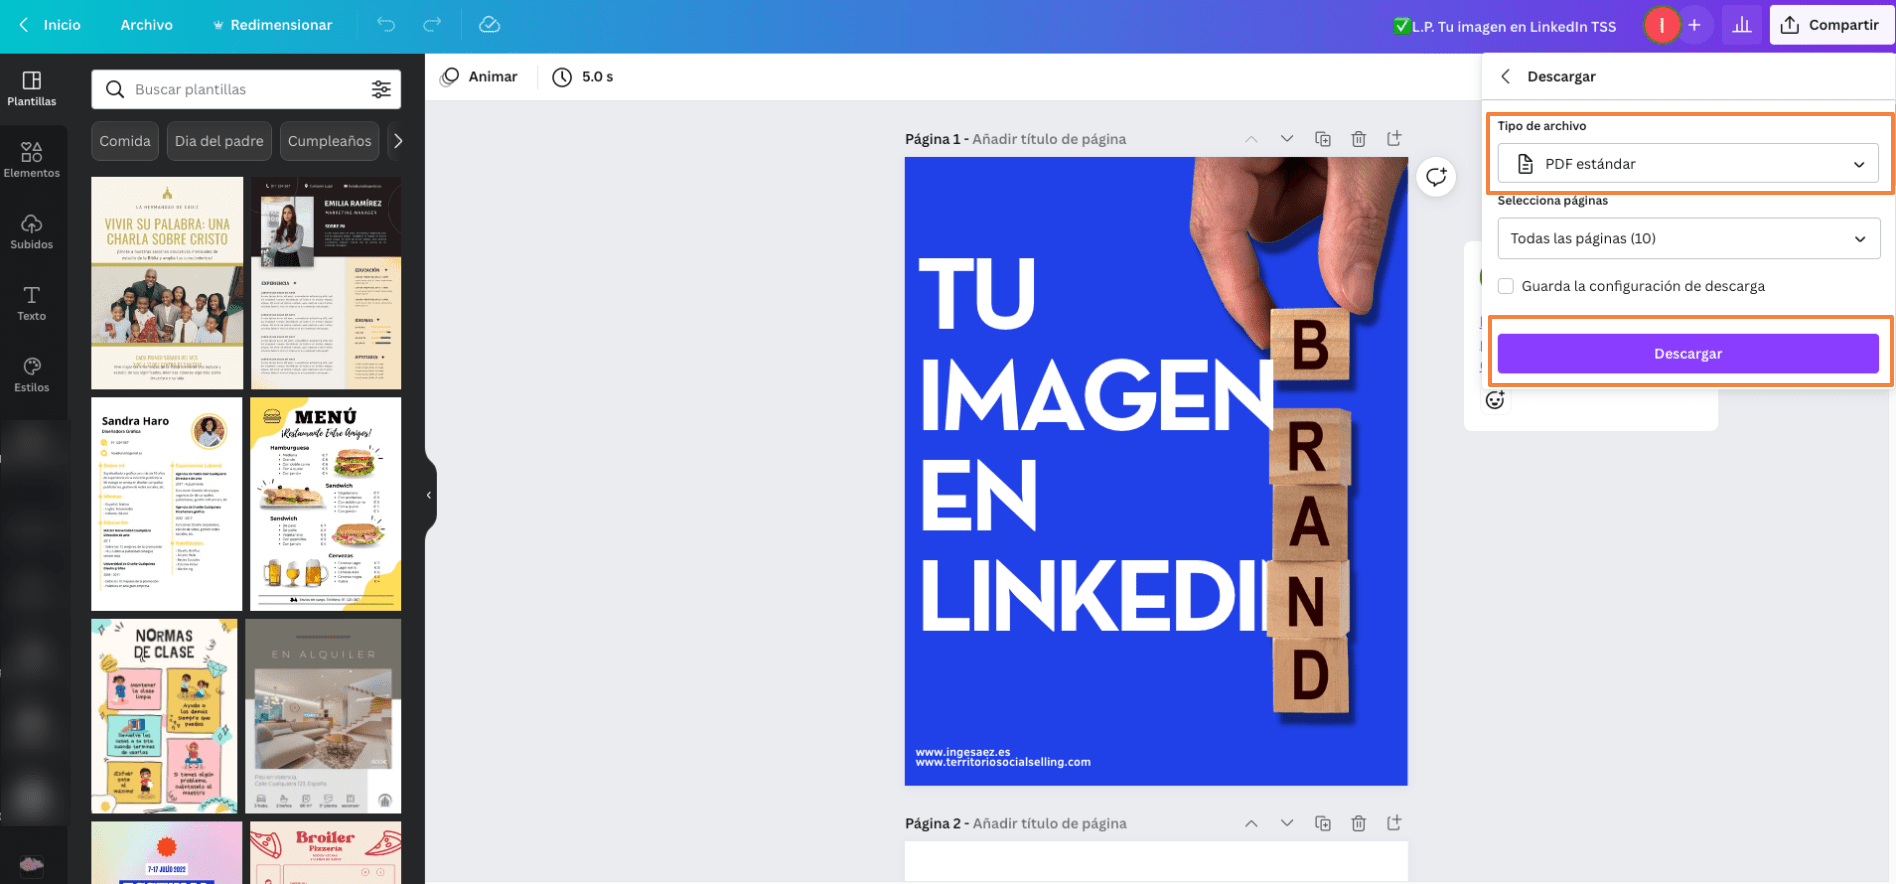The height and width of the screenshot is (884, 1896).
Task: Open the template search filter icon
Action: (x=381, y=89)
